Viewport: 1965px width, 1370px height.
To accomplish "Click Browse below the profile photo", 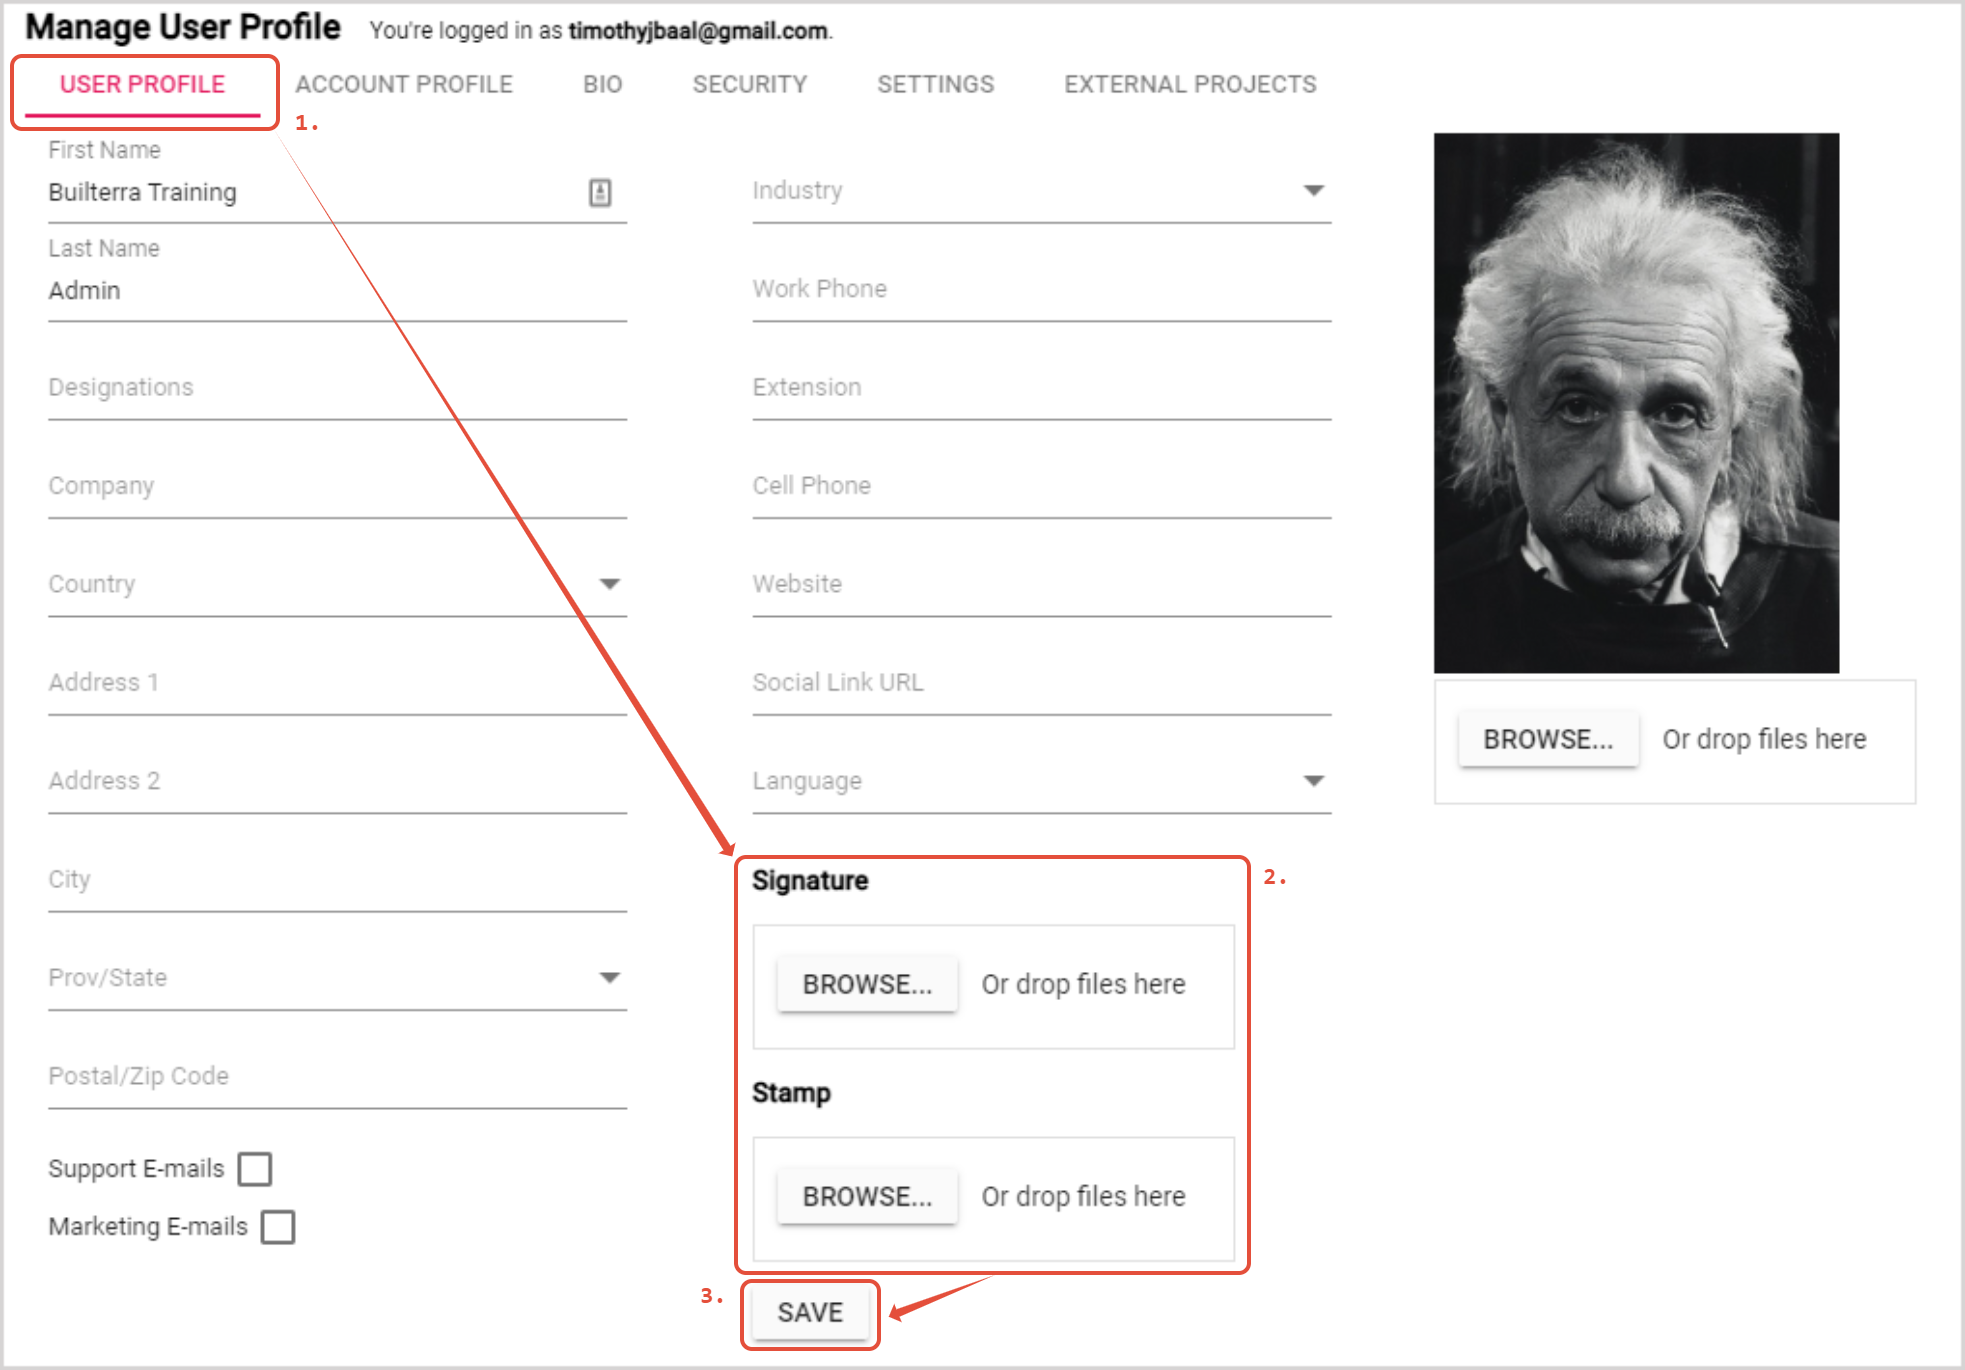I will [1547, 739].
